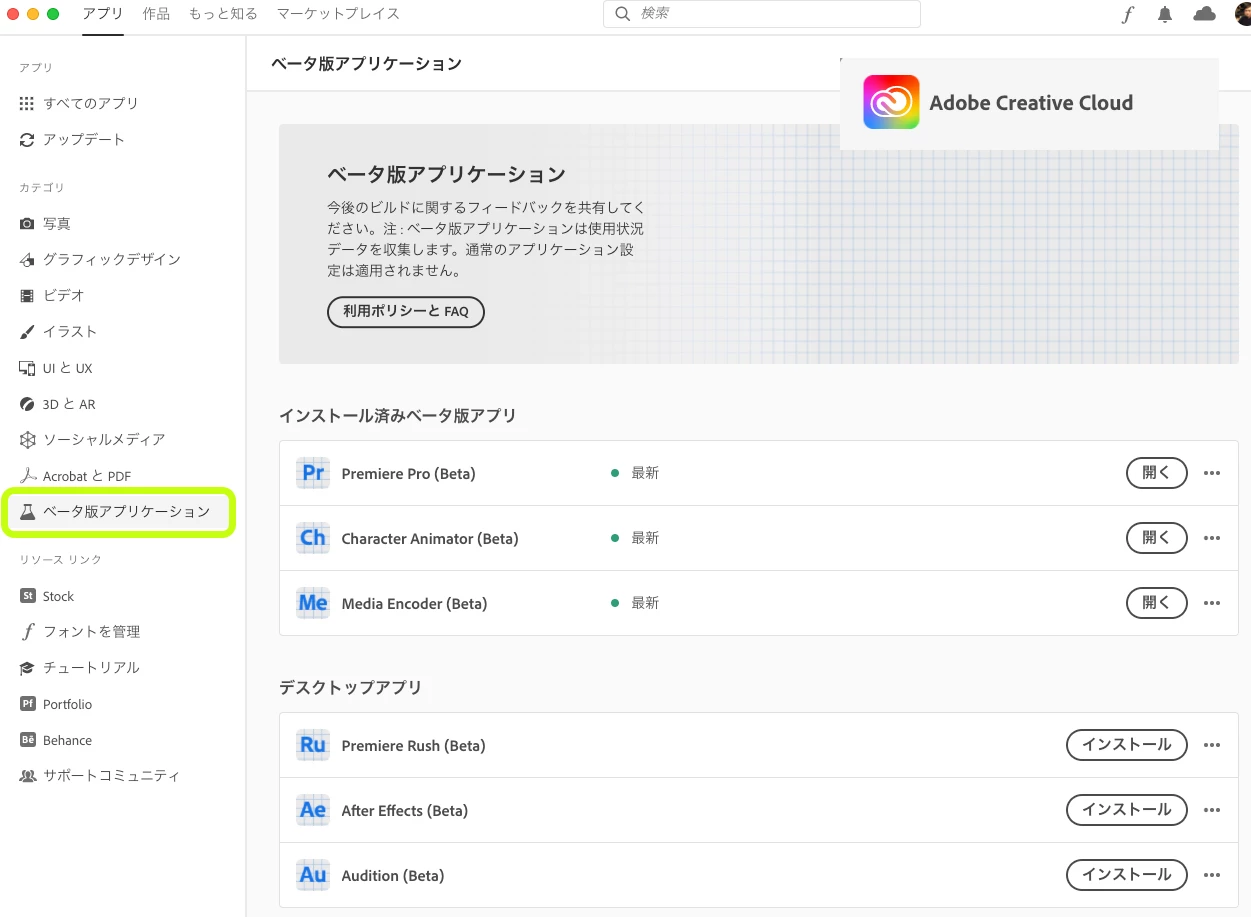Click the Premiere Pro (Beta) app icon
Image resolution: width=1251 pixels, height=917 pixels.
(x=313, y=473)
